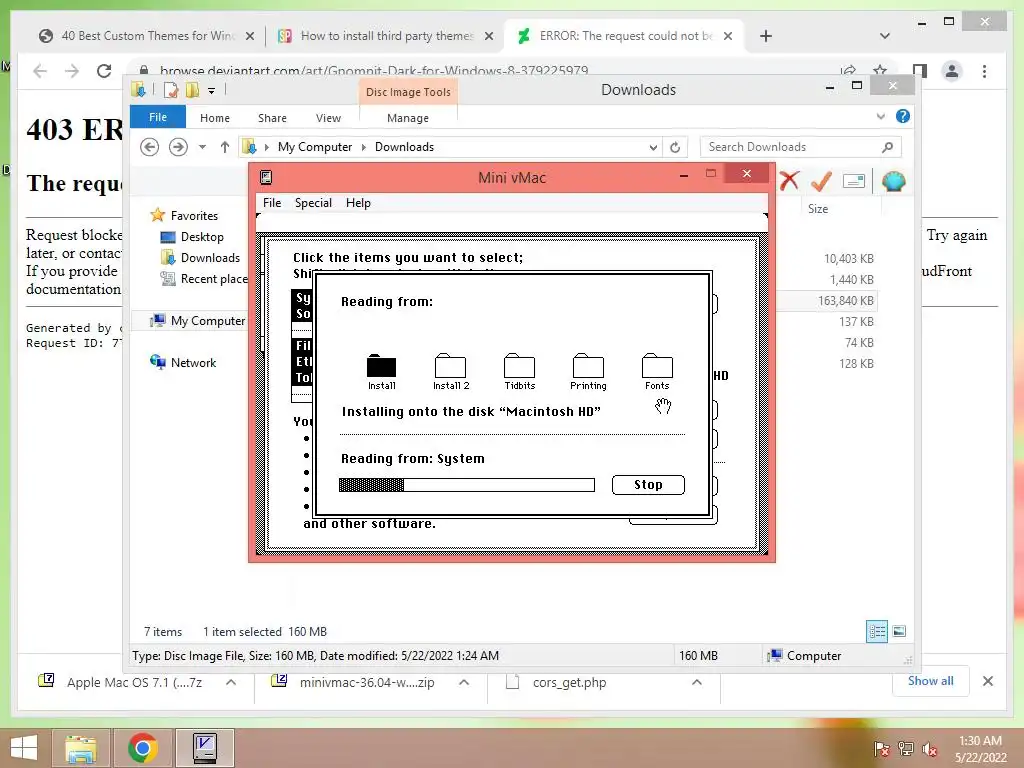Expand the Explorer ribbon chevron
This screenshot has width=1024, height=768.
pos(880,116)
